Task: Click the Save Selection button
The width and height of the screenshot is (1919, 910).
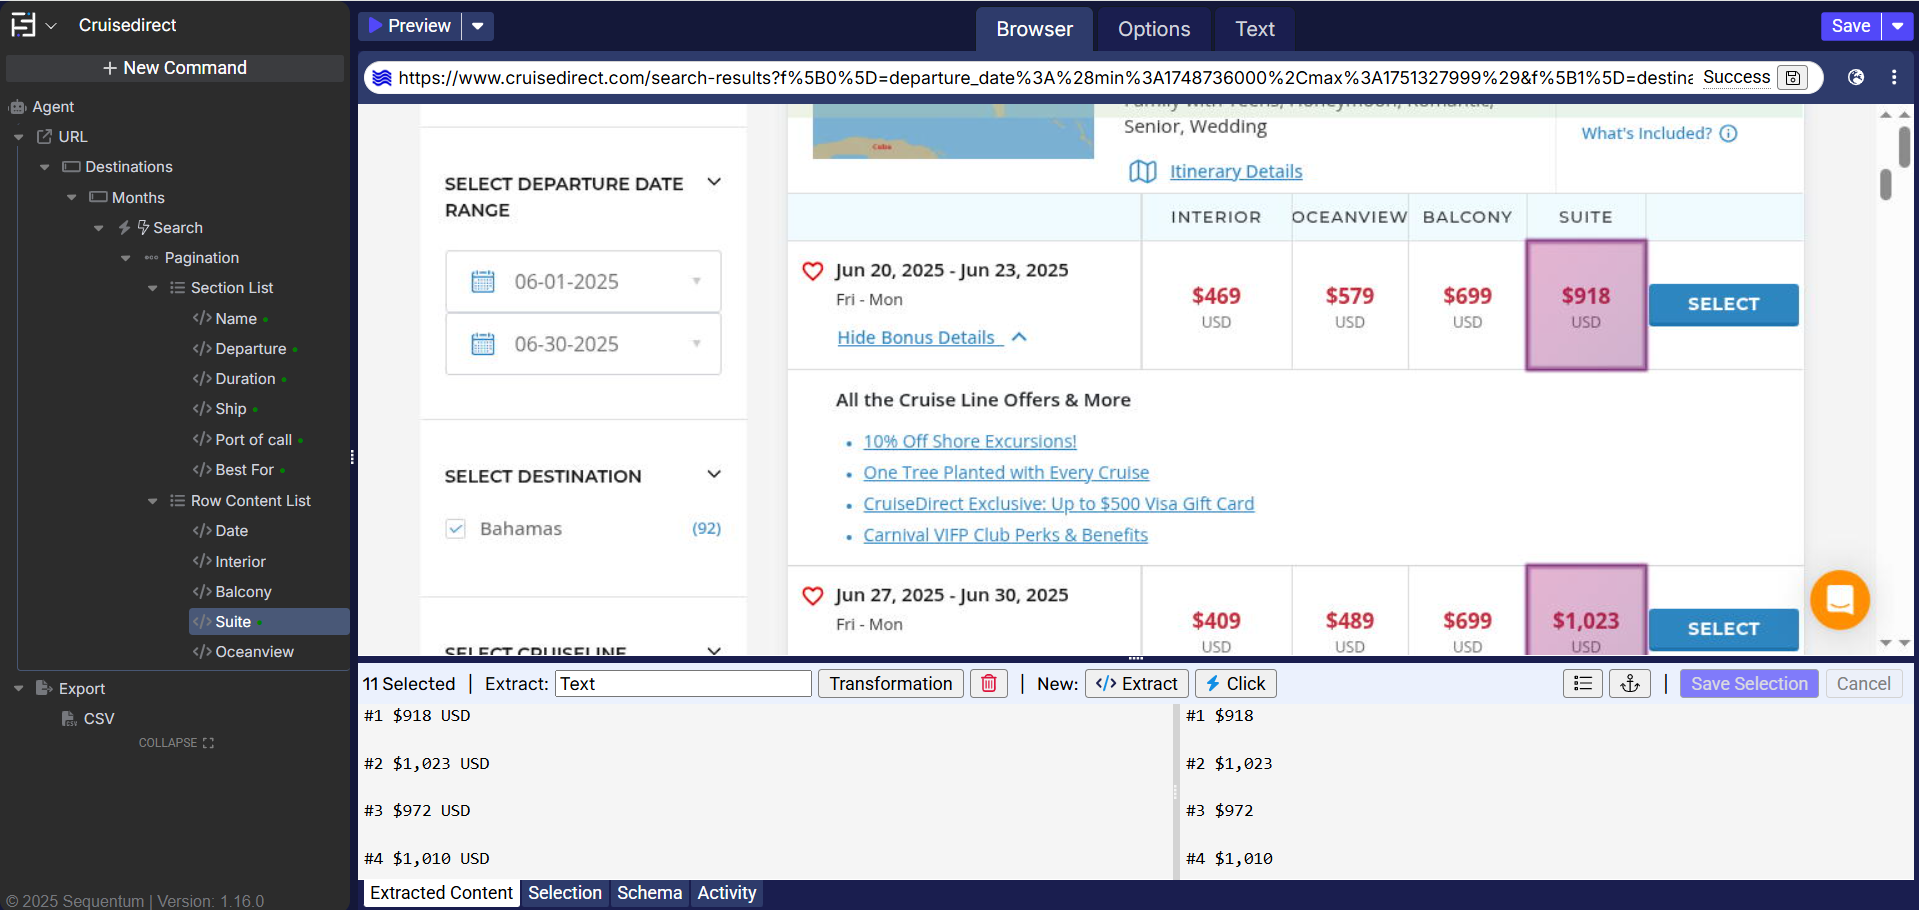Action: 1748,684
